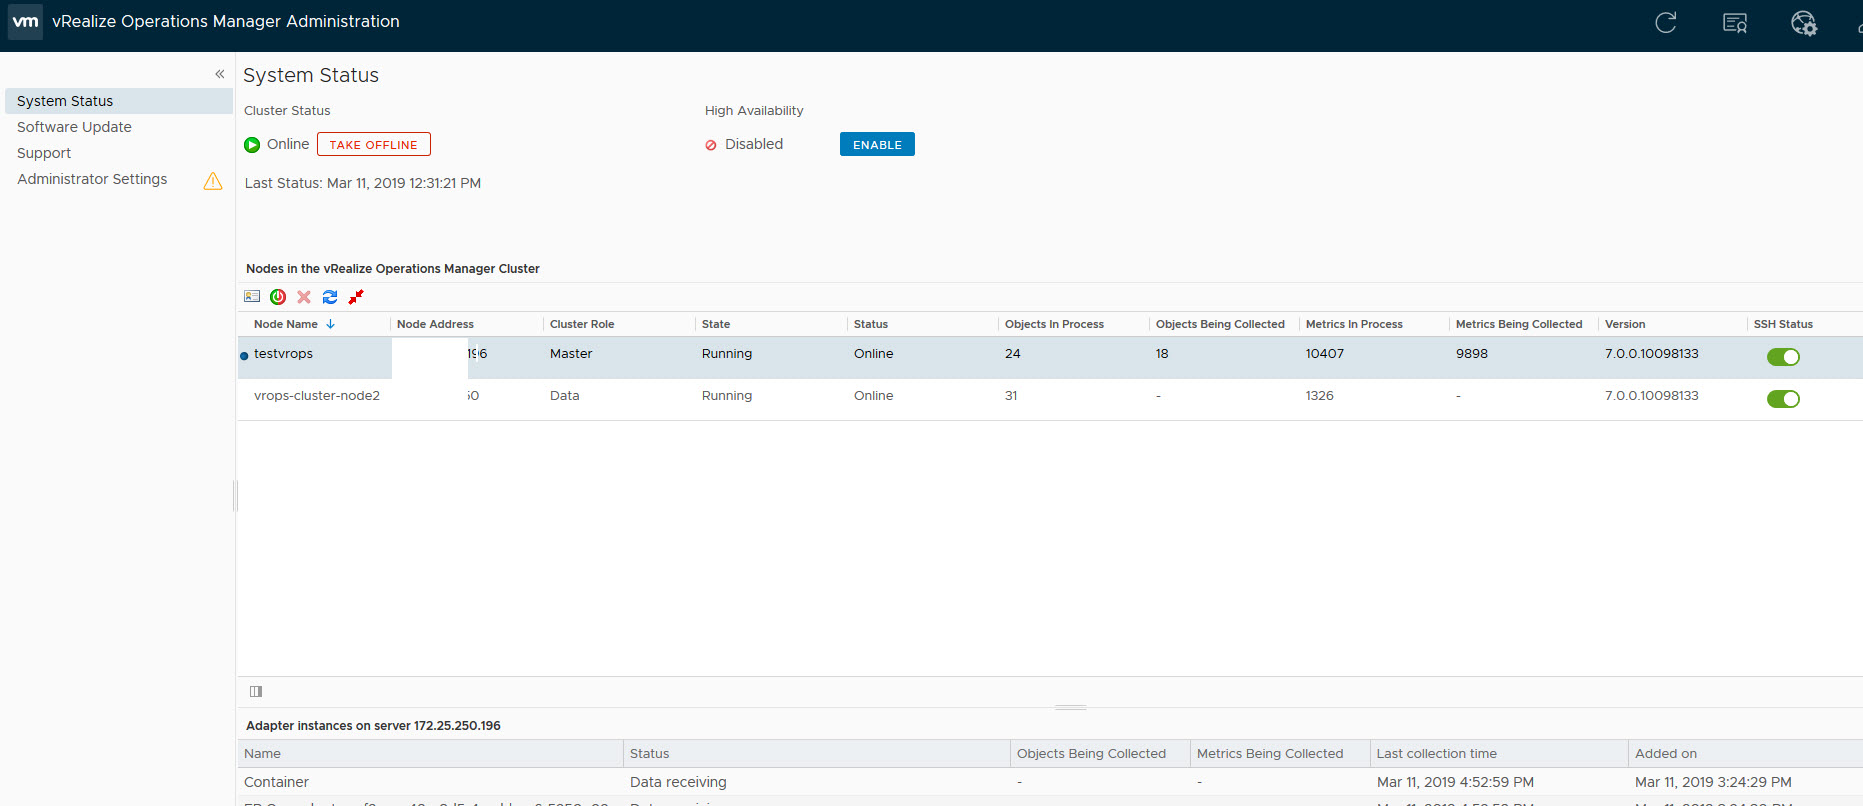Screen dimensions: 1863x806
Task: Click the Administrator Settings warning triangle
Action: point(213,181)
